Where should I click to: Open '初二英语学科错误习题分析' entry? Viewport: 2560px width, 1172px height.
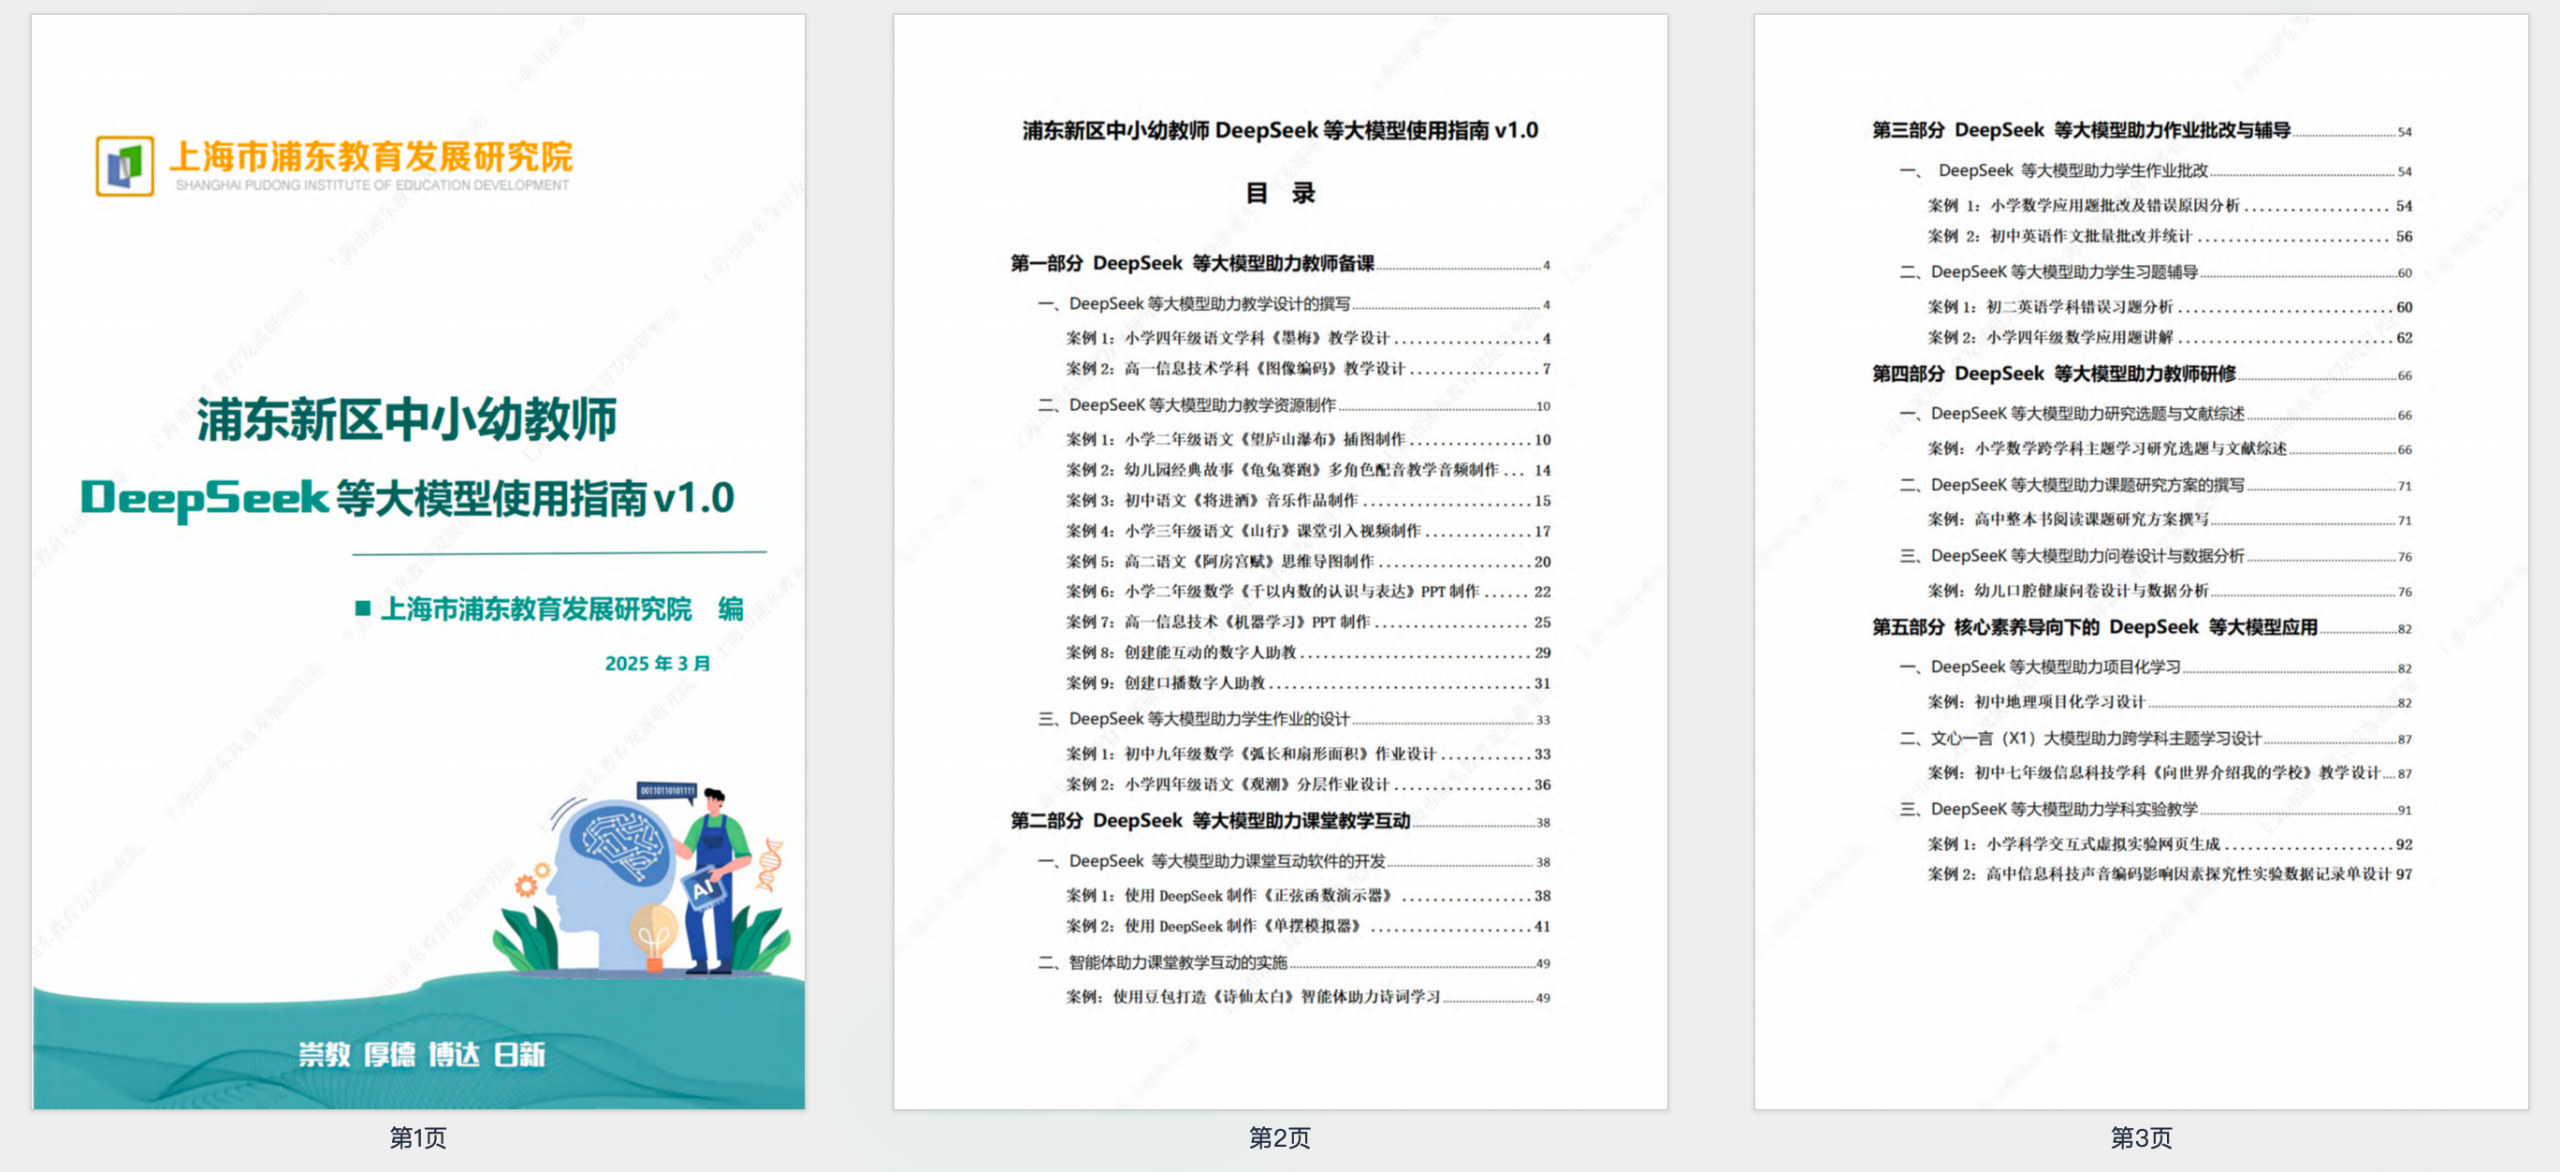click(x=2170, y=307)
